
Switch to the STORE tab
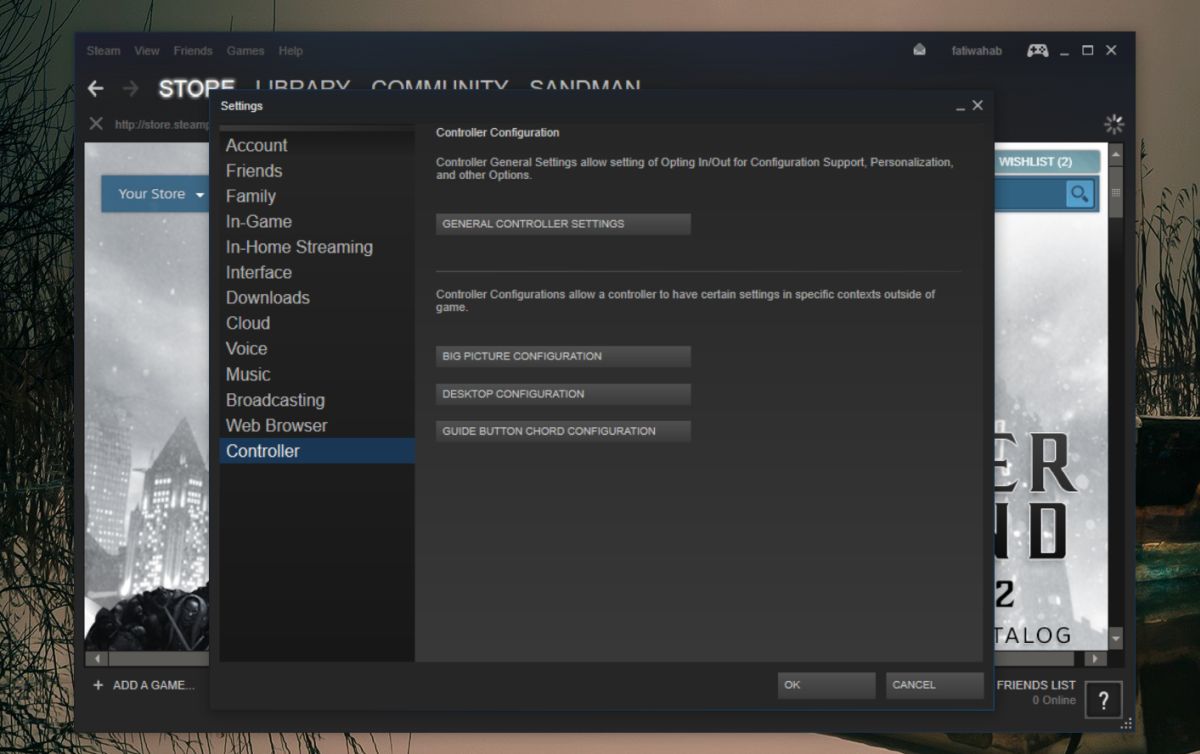197,88
